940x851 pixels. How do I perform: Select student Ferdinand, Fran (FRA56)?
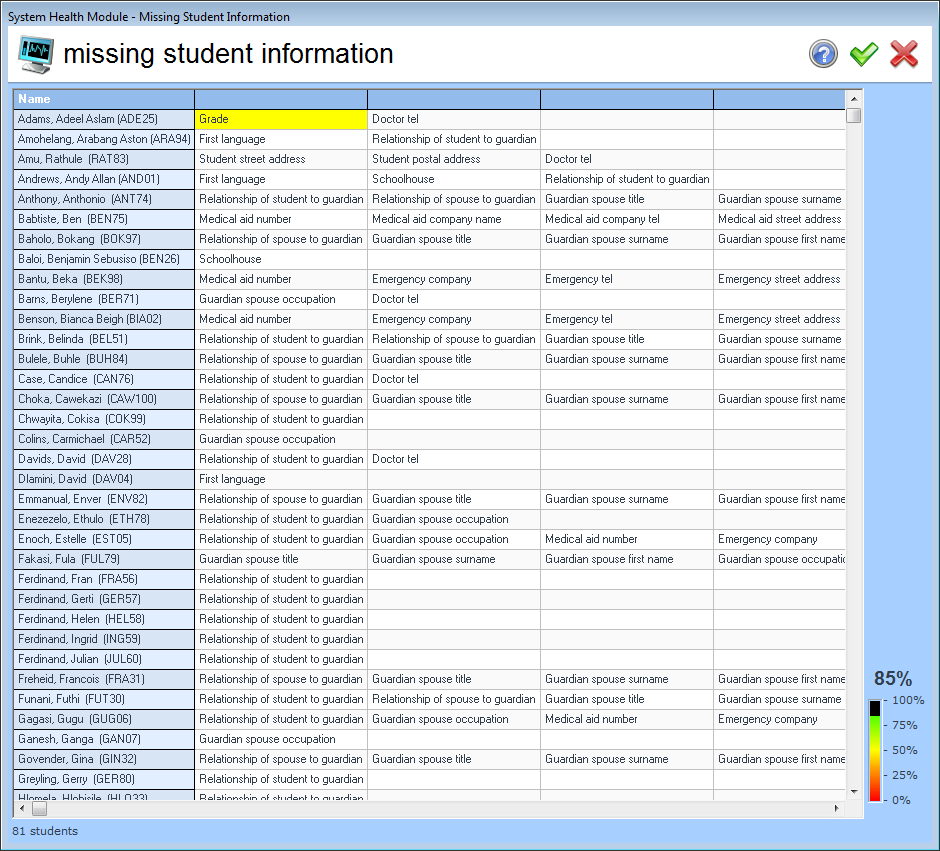(x=104, y=579)
